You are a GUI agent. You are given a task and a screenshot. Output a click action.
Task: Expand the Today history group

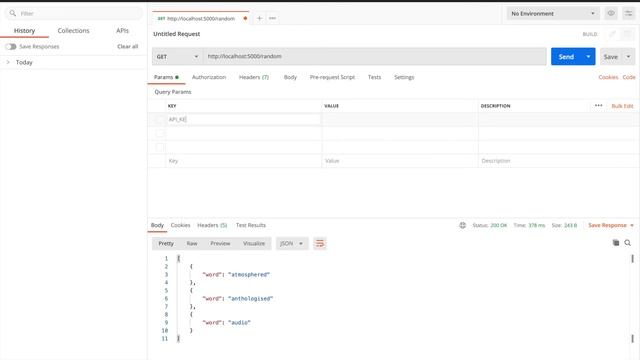click(x=8, y=62)
